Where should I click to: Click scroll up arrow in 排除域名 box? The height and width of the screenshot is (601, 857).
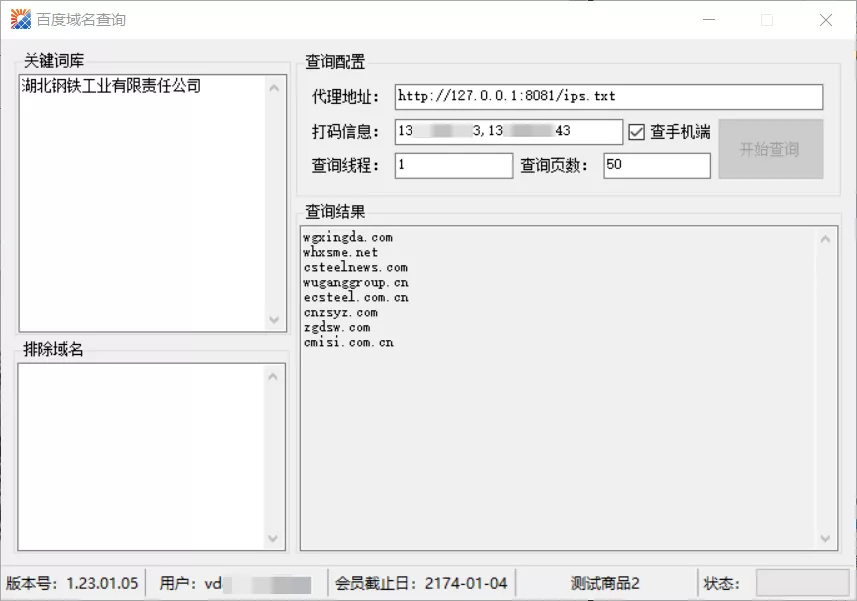pyautogui.click(x=273, y=376)
